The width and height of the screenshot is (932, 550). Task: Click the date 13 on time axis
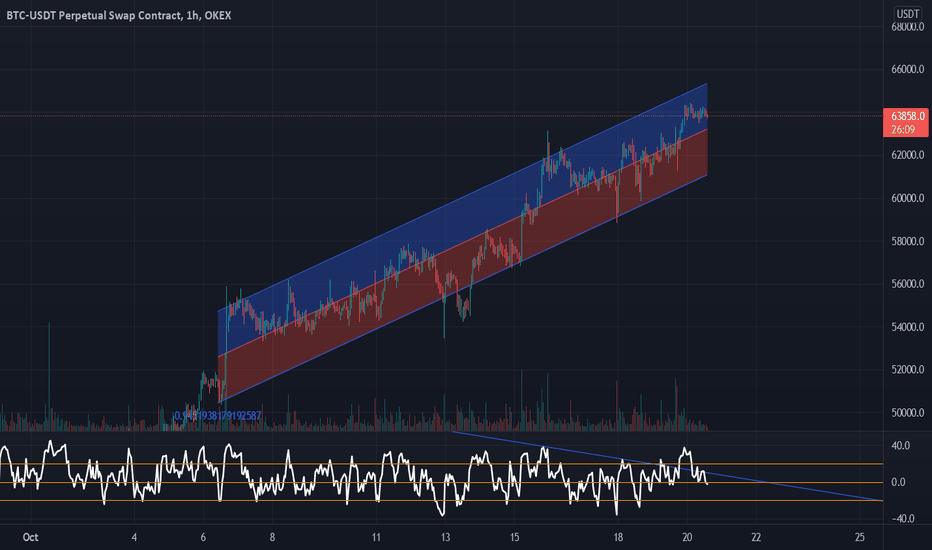tap(445, 538)
